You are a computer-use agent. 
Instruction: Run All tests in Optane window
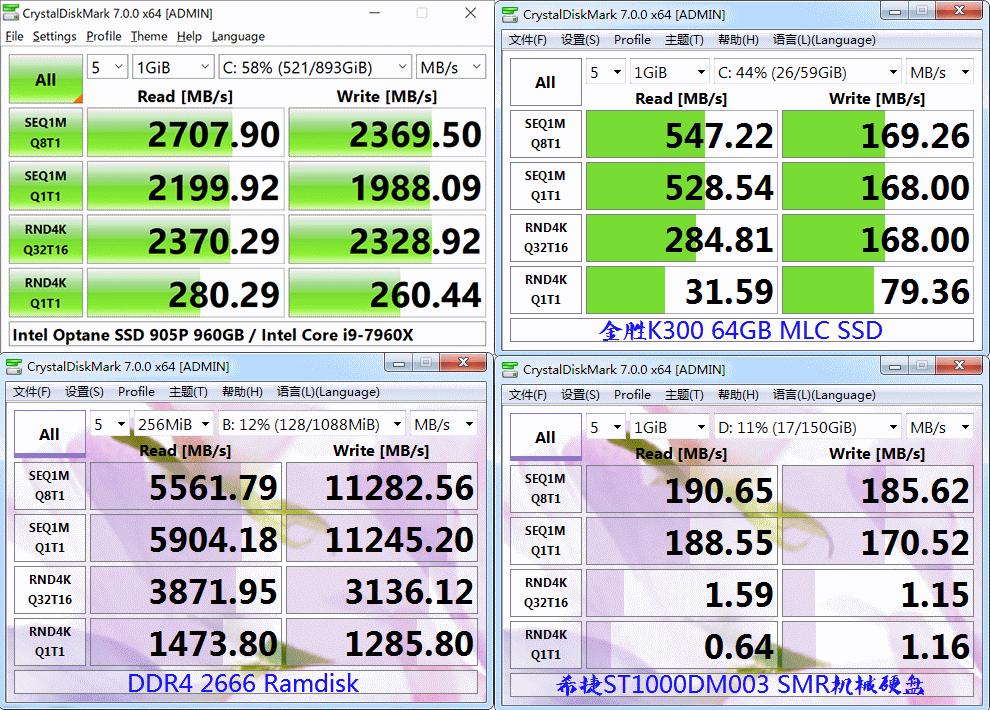click(x=45, y=80)
